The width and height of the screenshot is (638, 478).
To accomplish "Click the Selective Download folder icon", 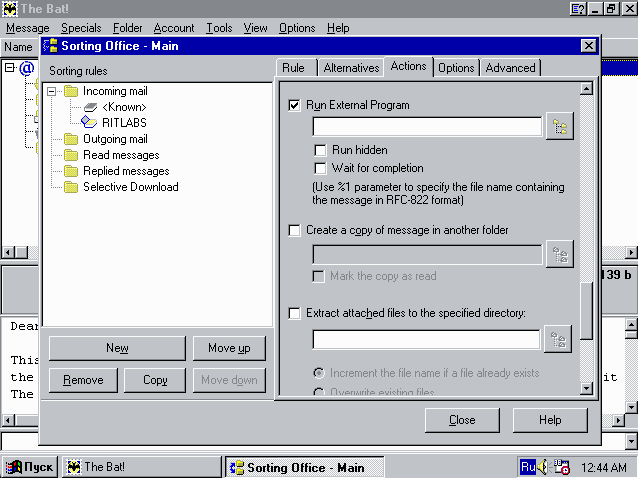I will [71, 187].
